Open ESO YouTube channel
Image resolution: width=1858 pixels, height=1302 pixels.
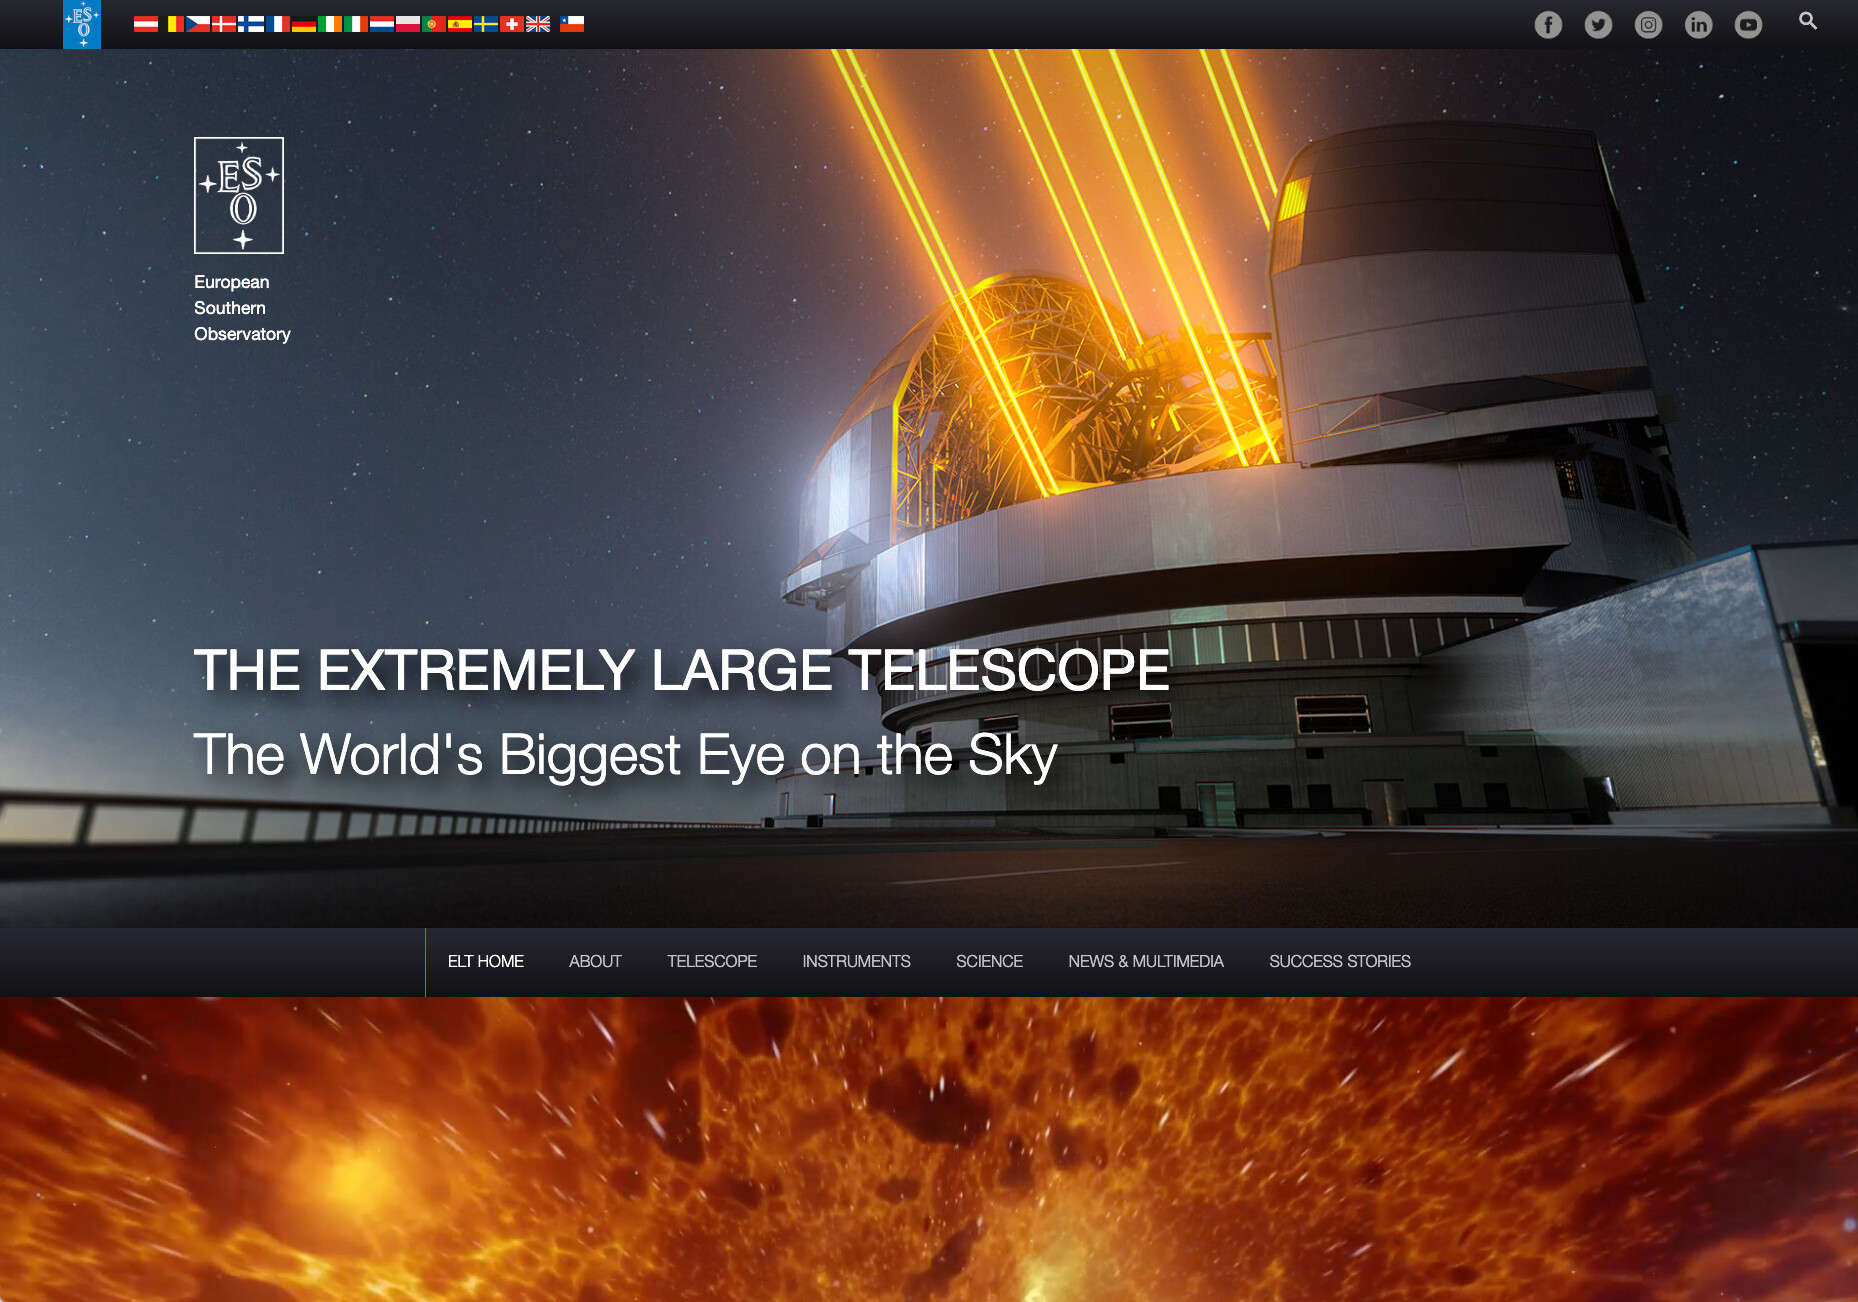pyautogui.click(x=1748, y=25)
